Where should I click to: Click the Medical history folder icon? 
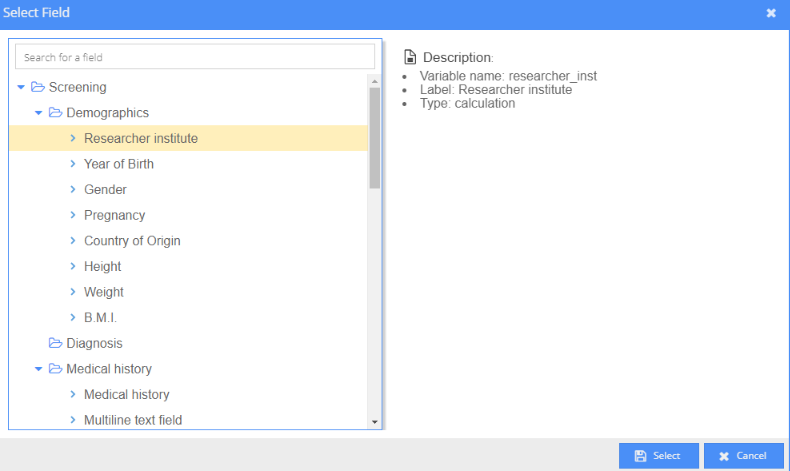pyautogui.click(x=55, y=369)
